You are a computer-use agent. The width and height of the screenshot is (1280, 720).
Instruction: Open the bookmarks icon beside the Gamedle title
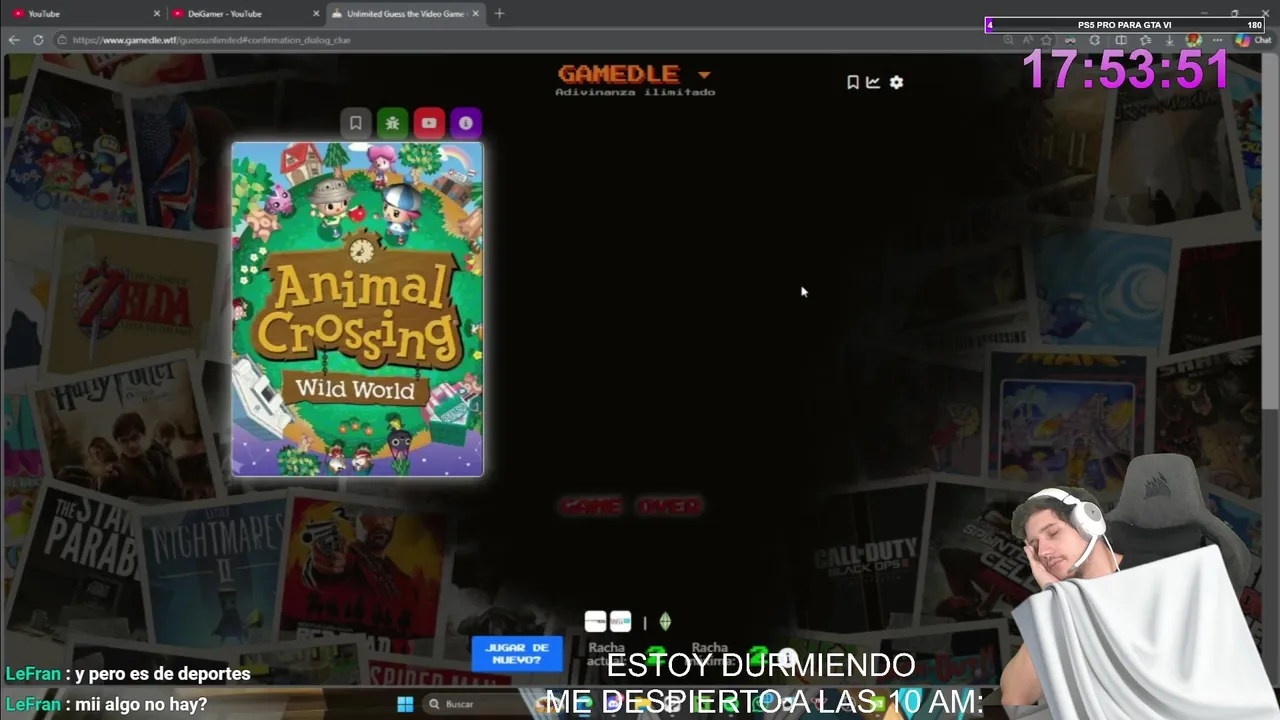853,82
